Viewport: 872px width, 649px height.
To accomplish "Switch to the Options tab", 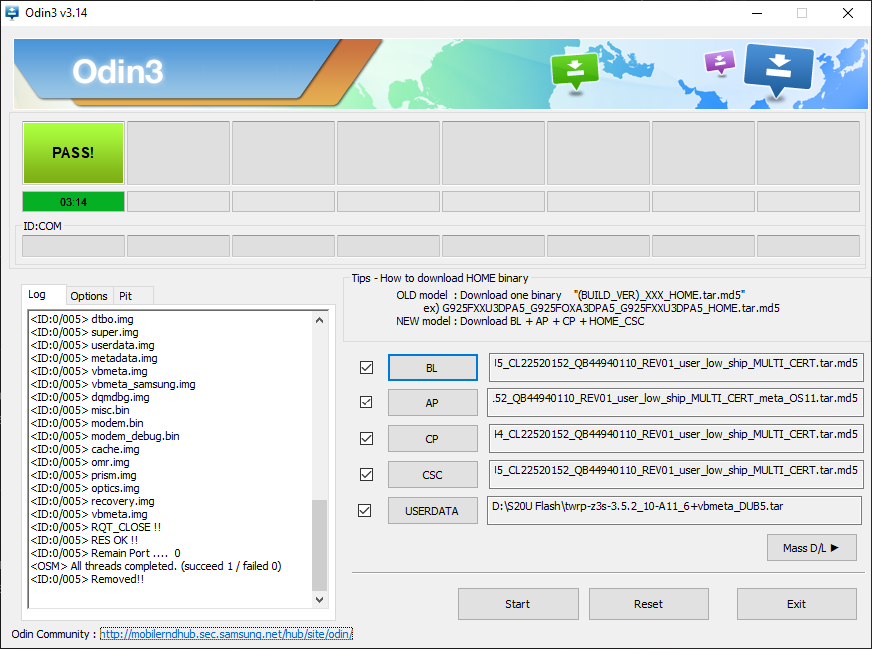I will pos(89,296).
